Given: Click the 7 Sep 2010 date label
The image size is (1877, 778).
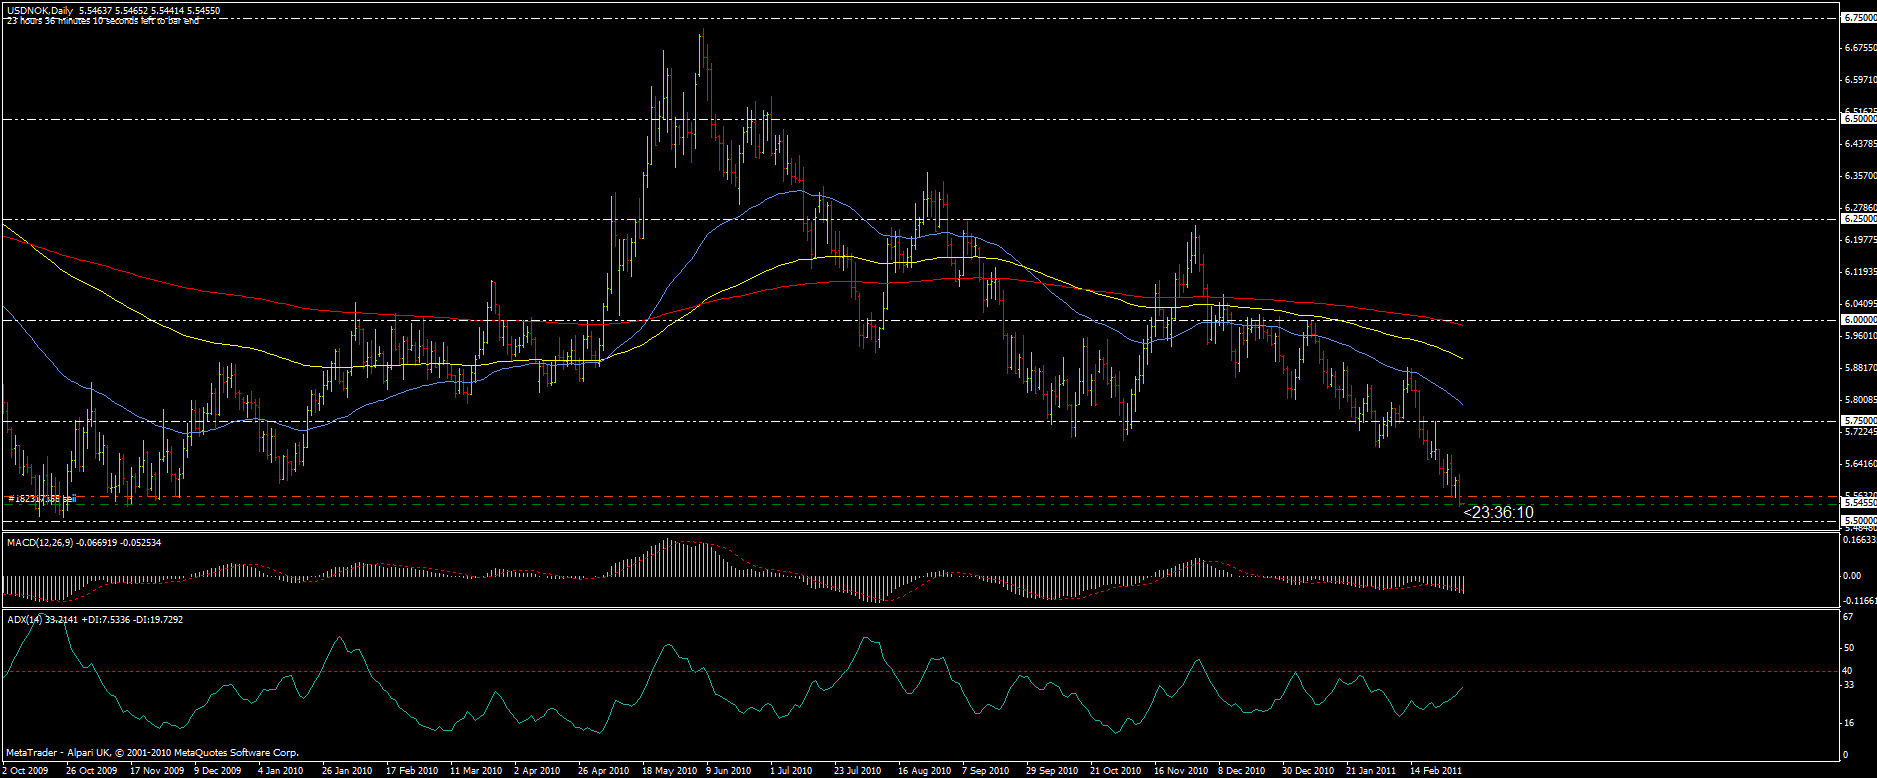Looking at the screenshot, I should [x=985, y=771].
